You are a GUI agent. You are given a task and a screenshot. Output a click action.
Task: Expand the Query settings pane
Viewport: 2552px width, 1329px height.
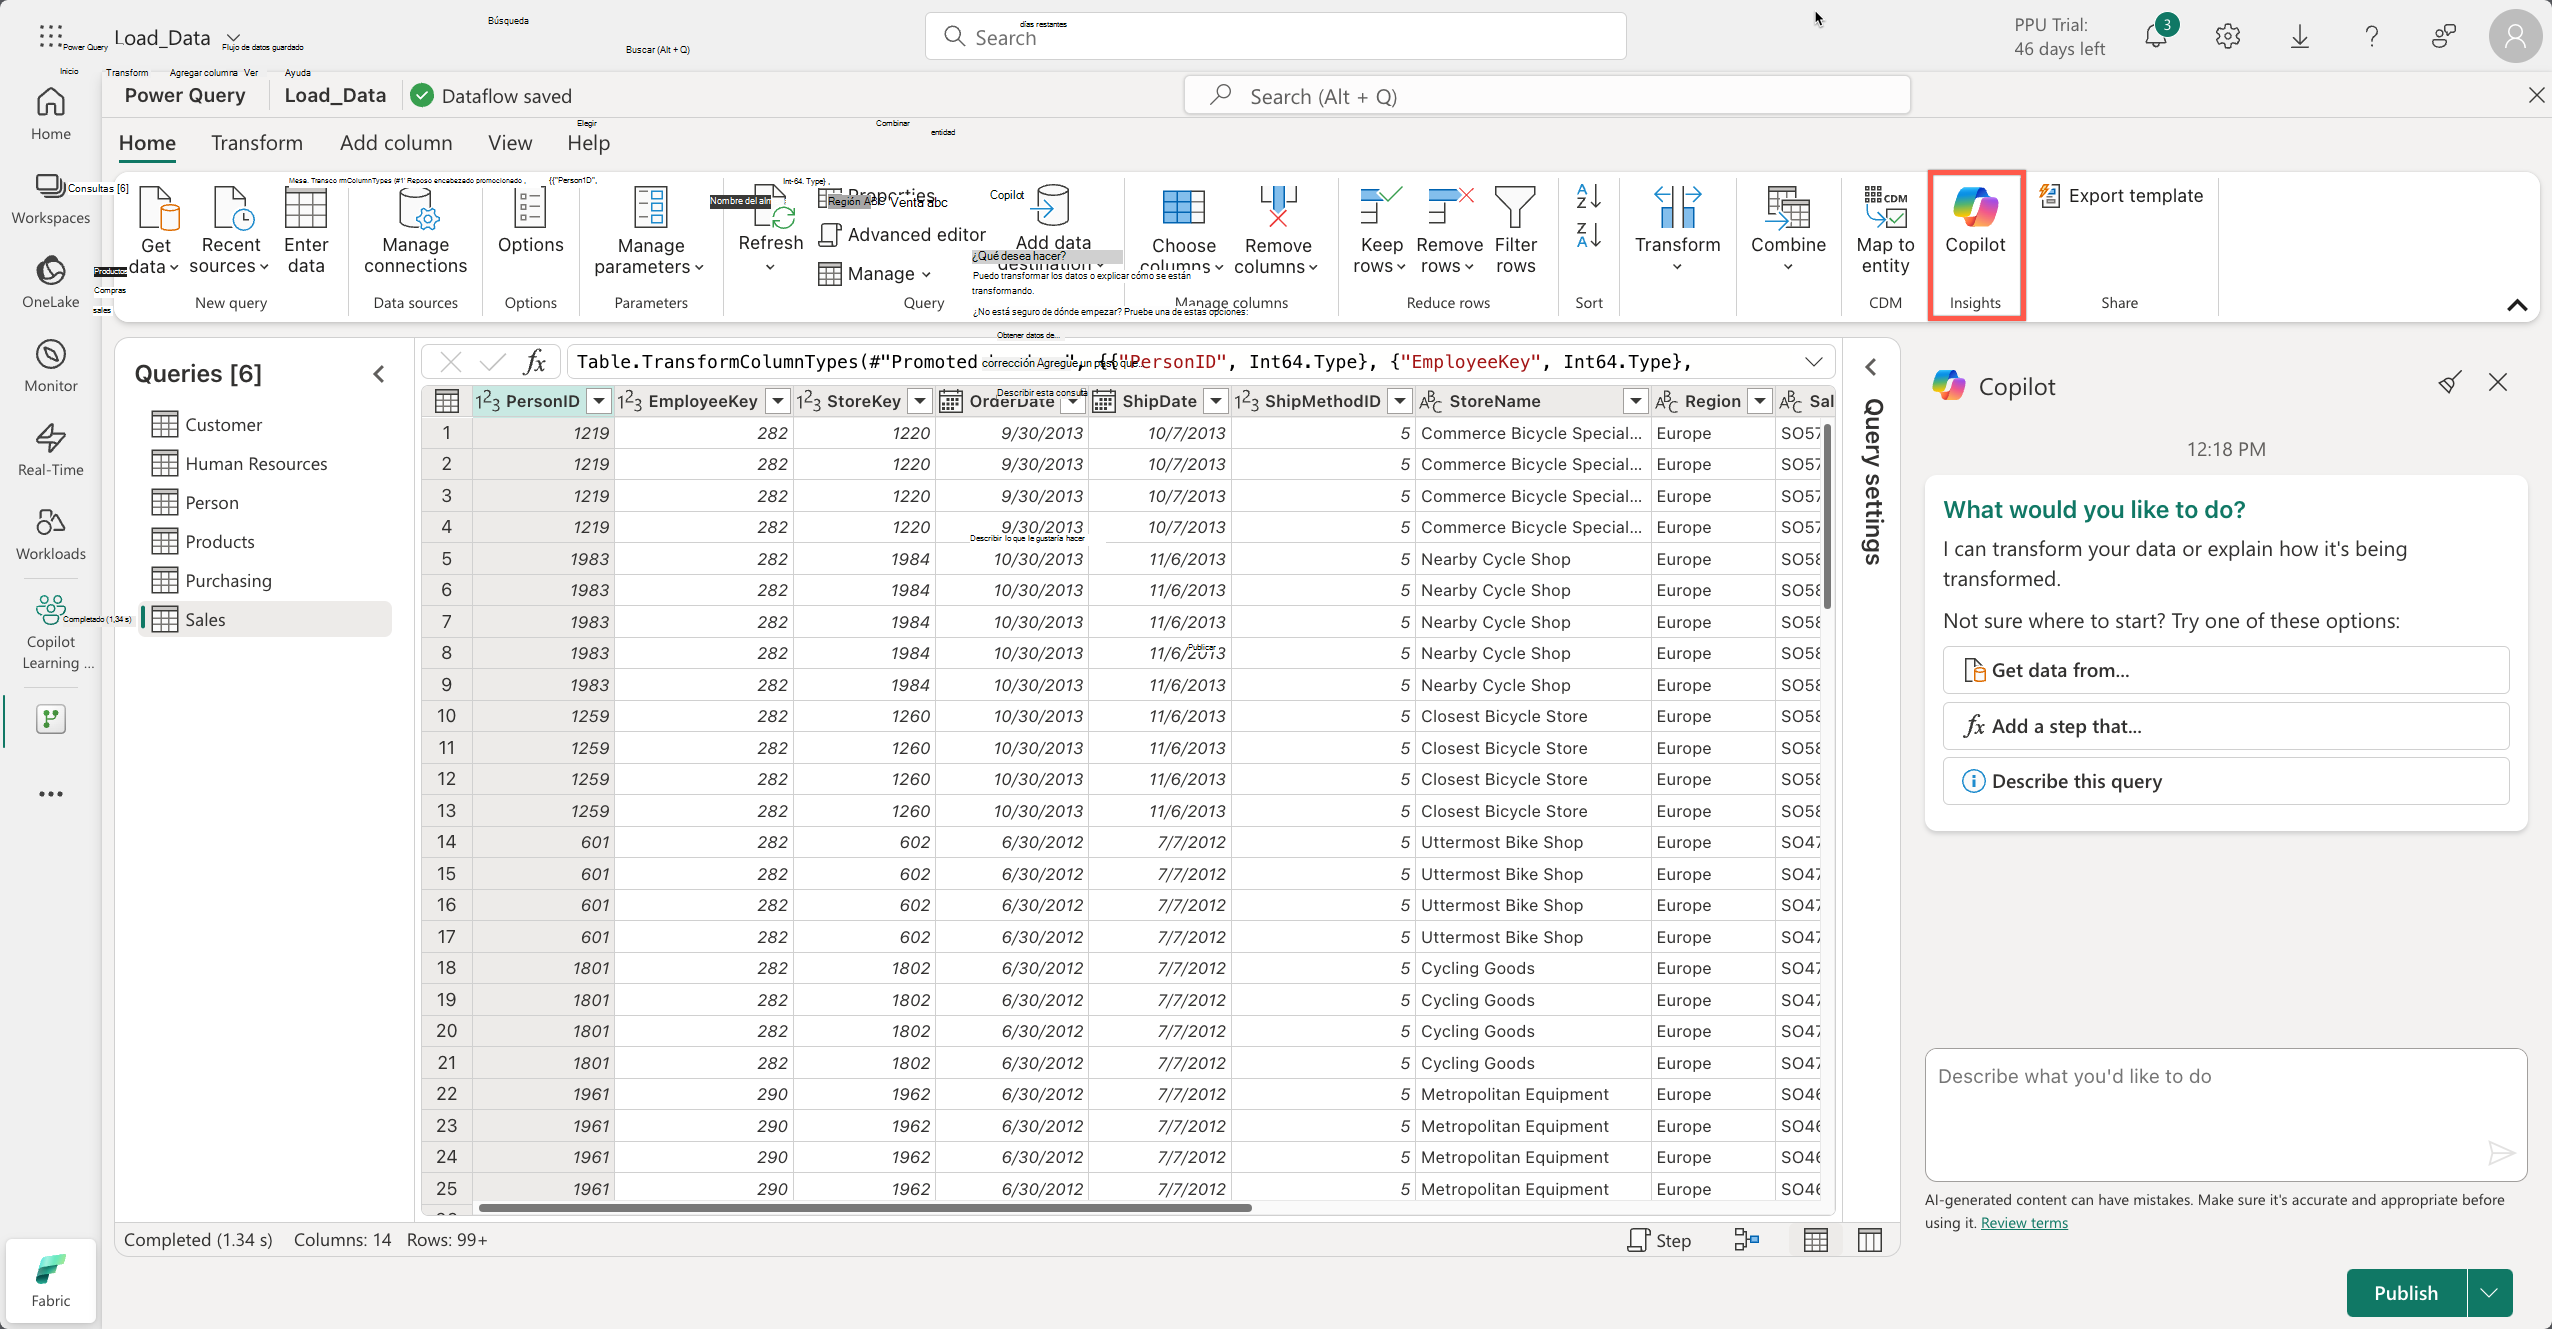[1871, 367]
